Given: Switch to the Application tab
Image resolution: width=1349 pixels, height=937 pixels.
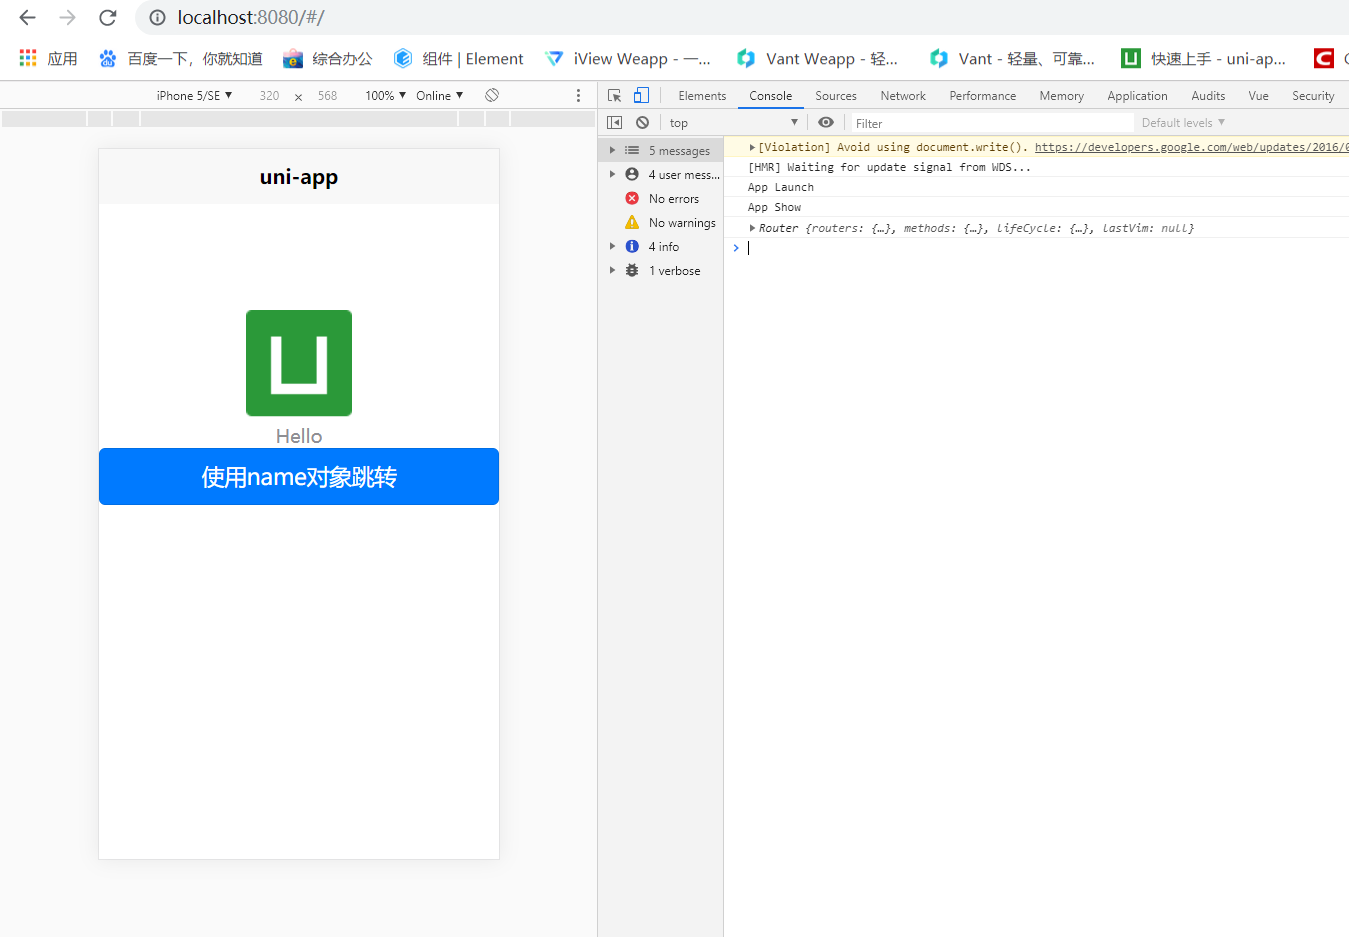Looking at the screenshot, I should pos(1137,96).
